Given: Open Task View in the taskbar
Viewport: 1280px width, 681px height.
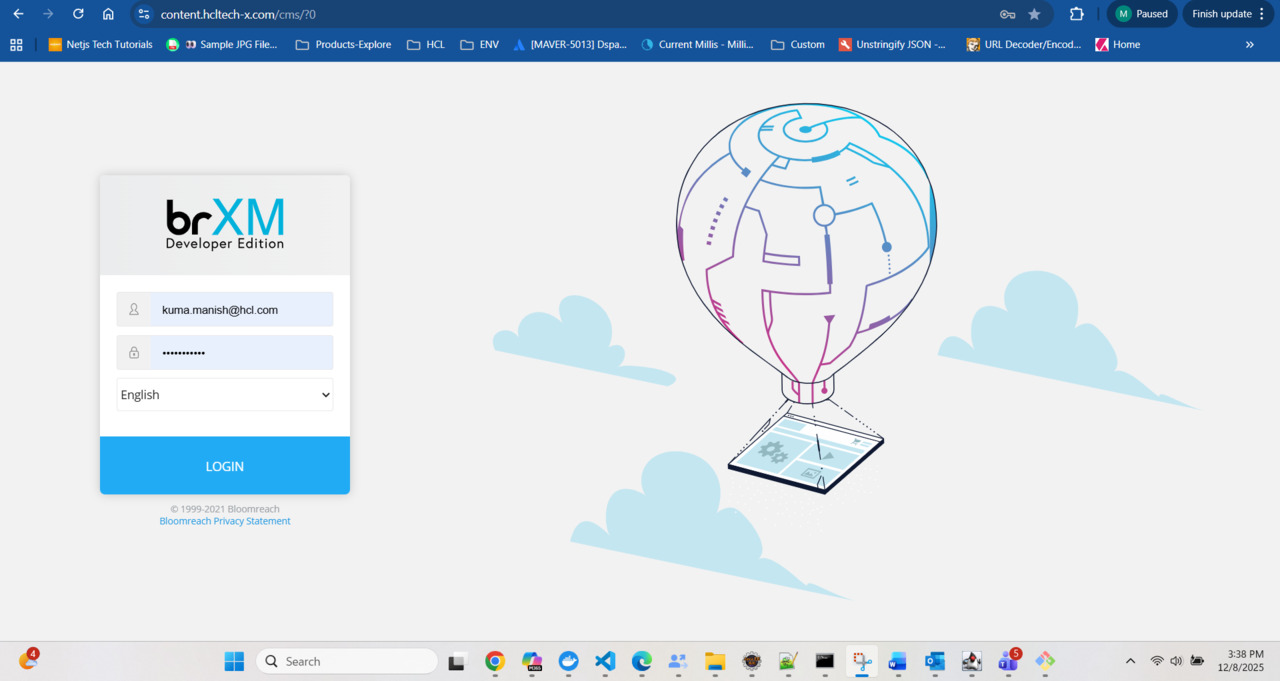Looking at the screenshot, I should [x=457, y=661].
